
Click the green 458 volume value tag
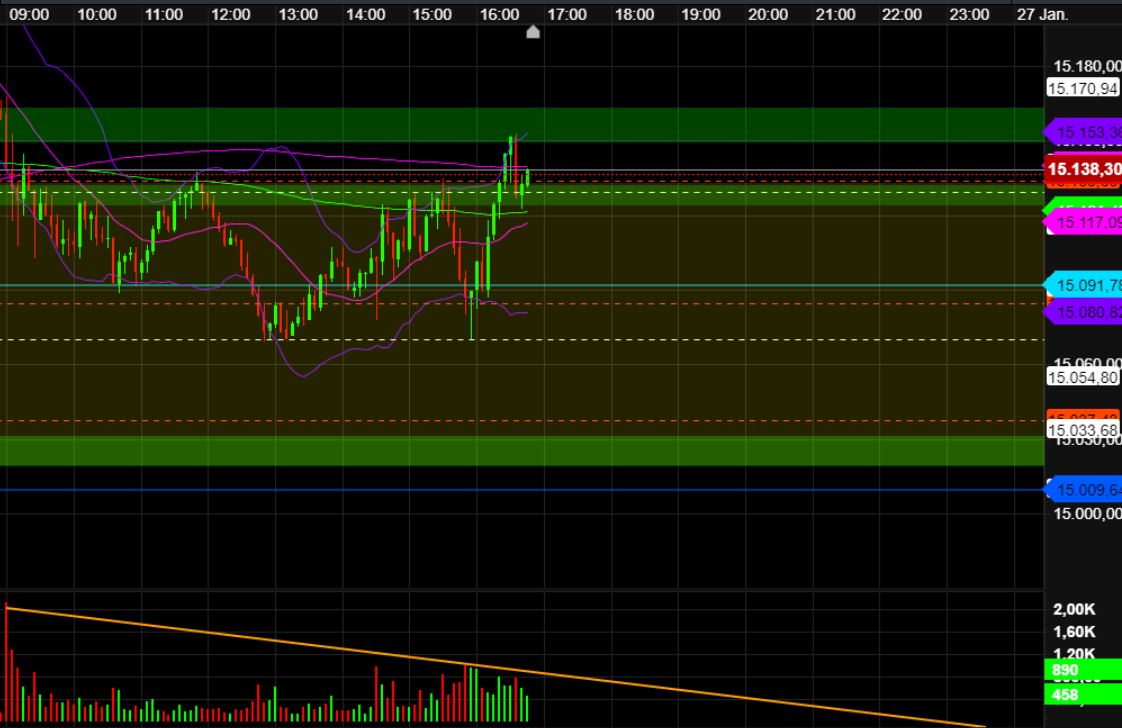click(x=1074, y=693)
